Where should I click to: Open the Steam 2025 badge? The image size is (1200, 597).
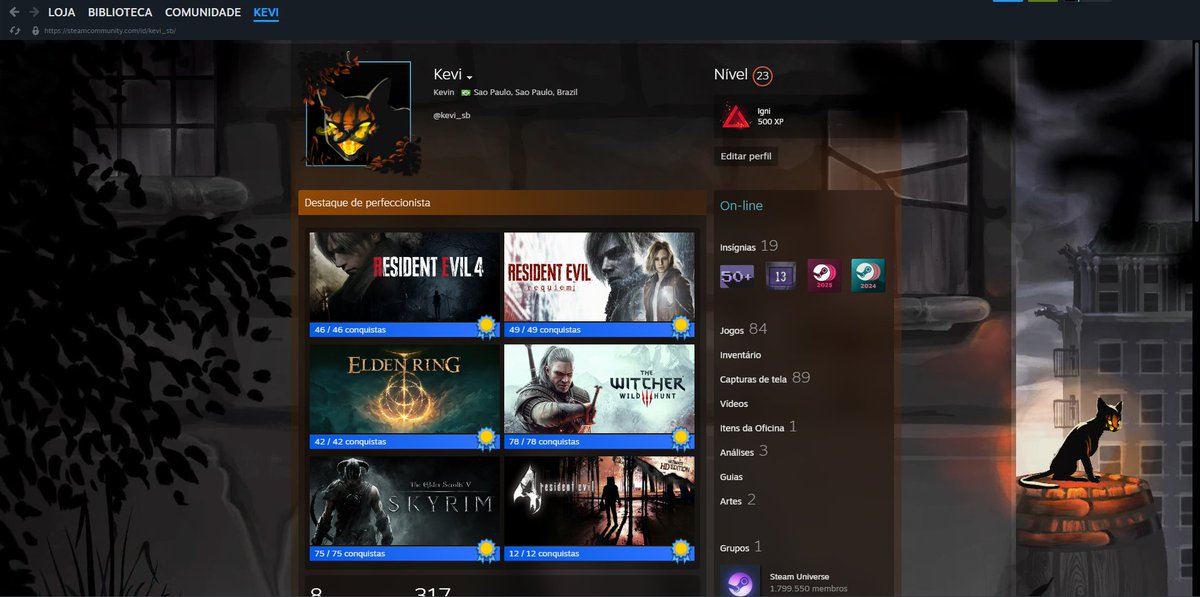point(824,276)
